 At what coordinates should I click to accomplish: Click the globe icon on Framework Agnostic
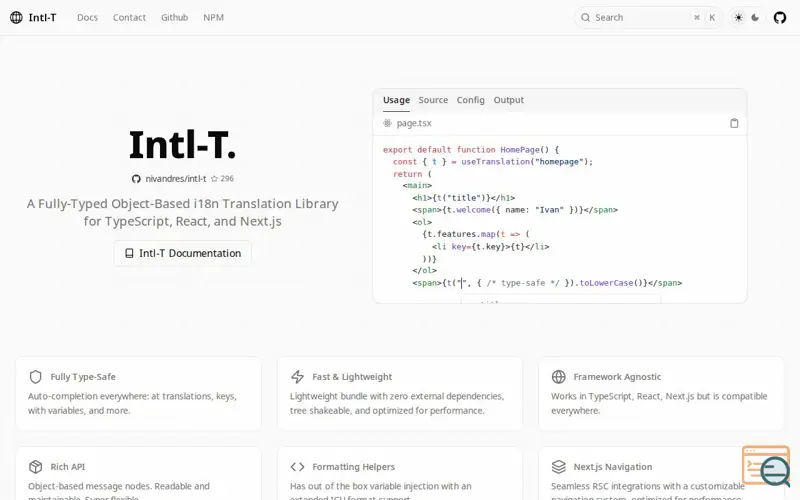(559, 377)
